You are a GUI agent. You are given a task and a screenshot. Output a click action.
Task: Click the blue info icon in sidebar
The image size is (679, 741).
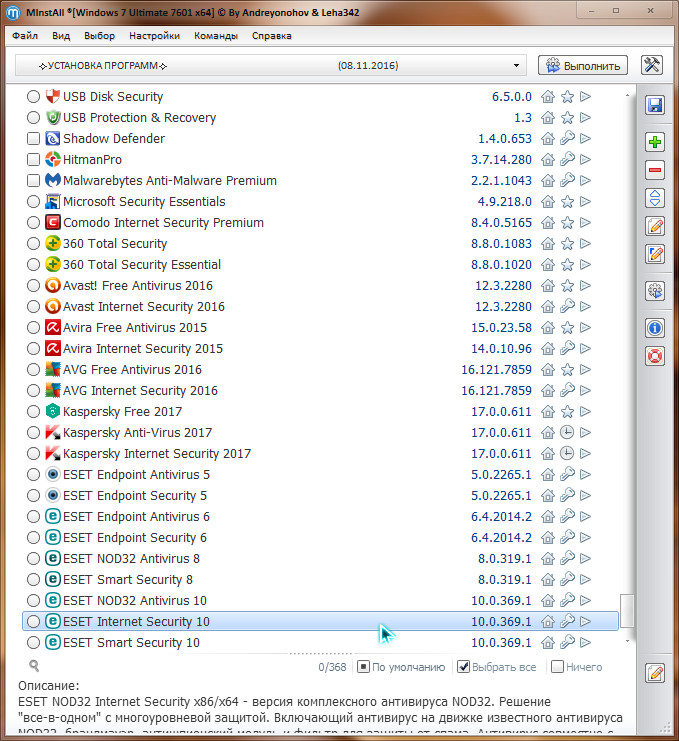point(655,327)
